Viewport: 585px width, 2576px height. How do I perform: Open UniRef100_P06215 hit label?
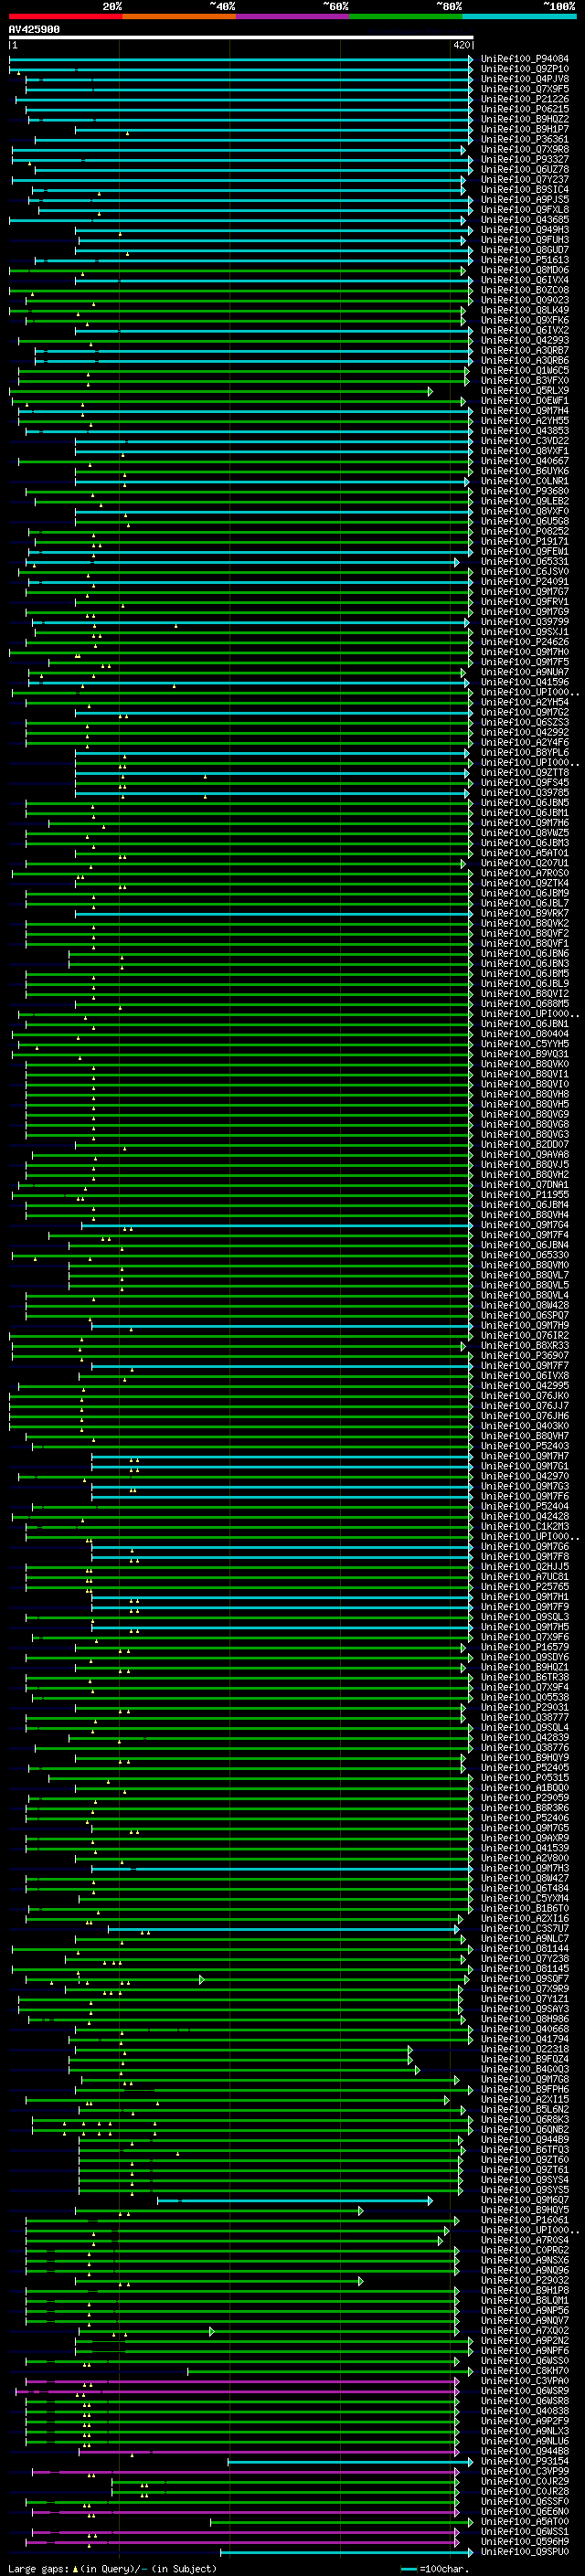pyautogui.click(x=524, y=109)
